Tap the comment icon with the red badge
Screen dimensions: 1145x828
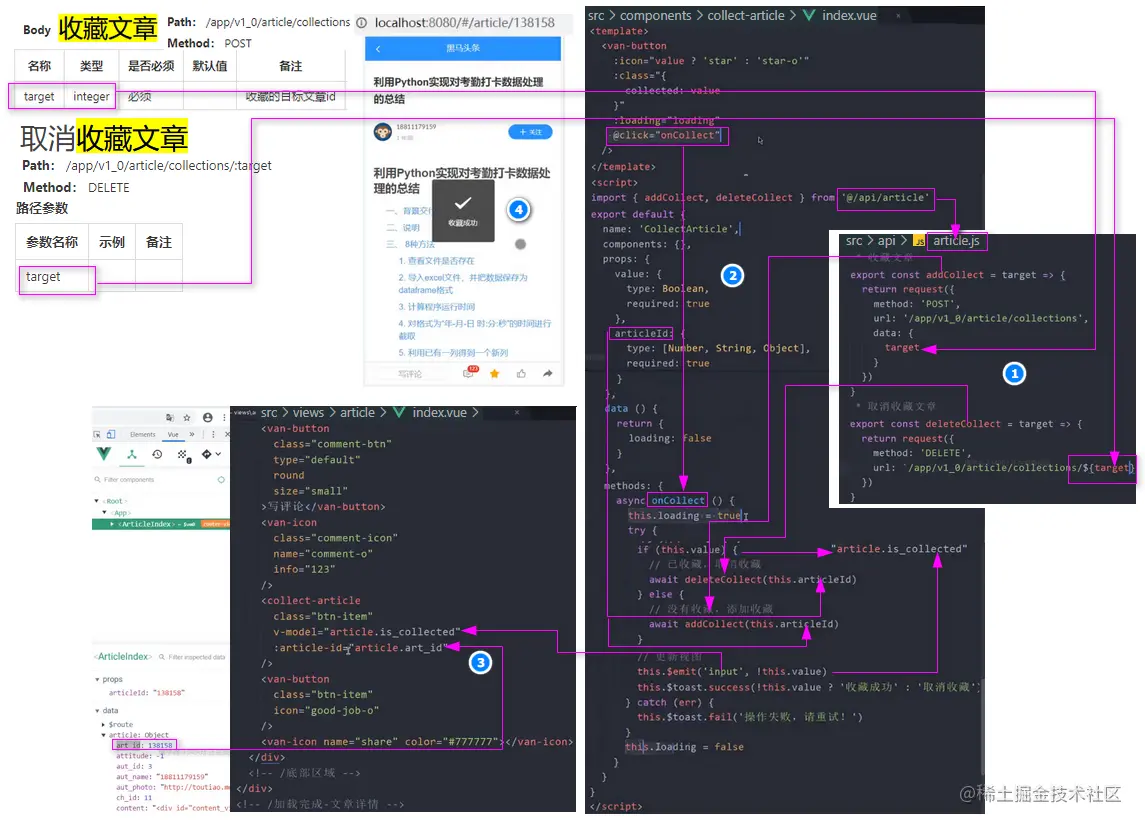point(470,373)
